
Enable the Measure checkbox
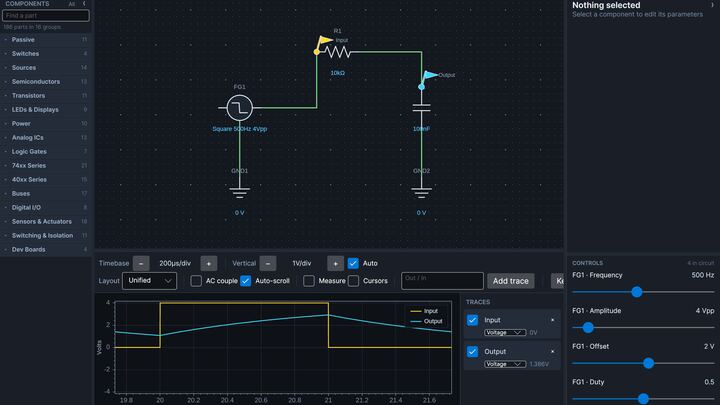point(309,281)
